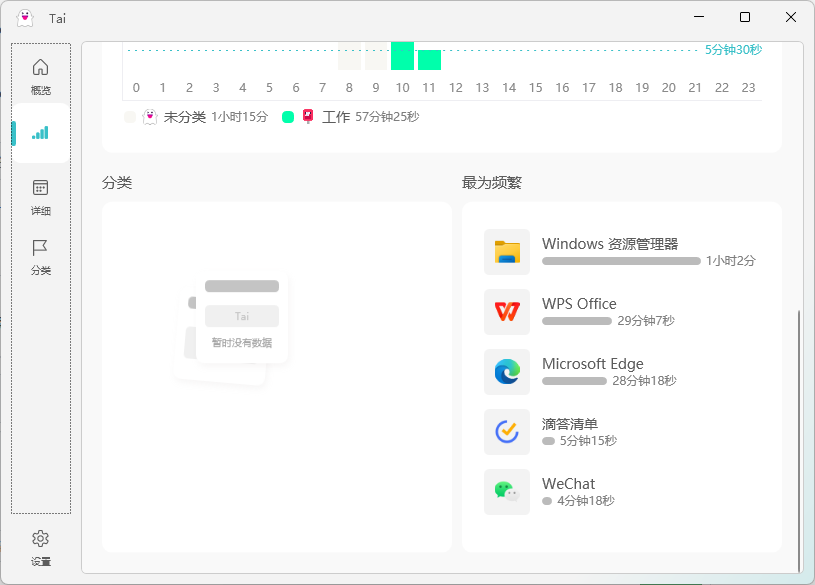This screenshot has height=585, width=815.
Task: Click the WeChat app icon
Action: (507, 492)
